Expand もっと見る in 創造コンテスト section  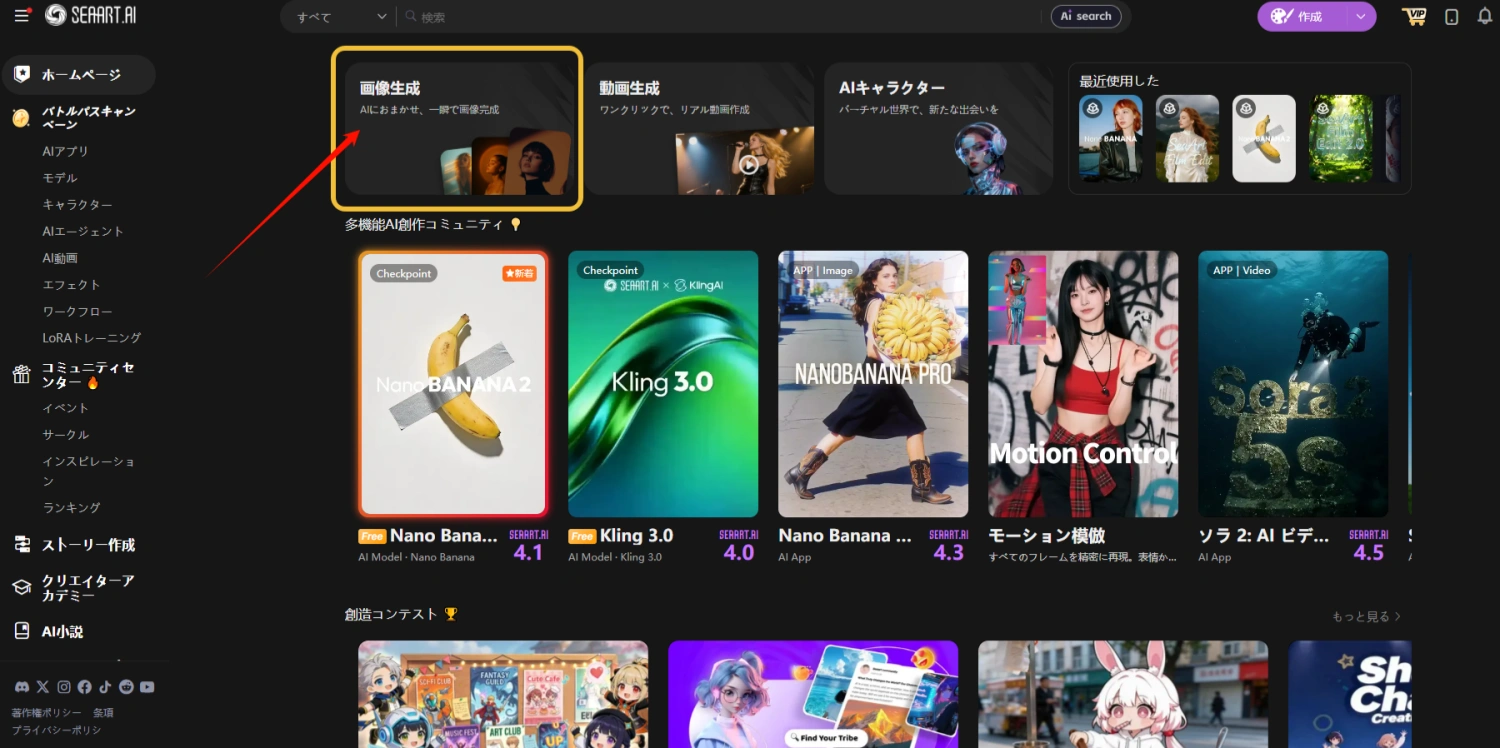1366,616
